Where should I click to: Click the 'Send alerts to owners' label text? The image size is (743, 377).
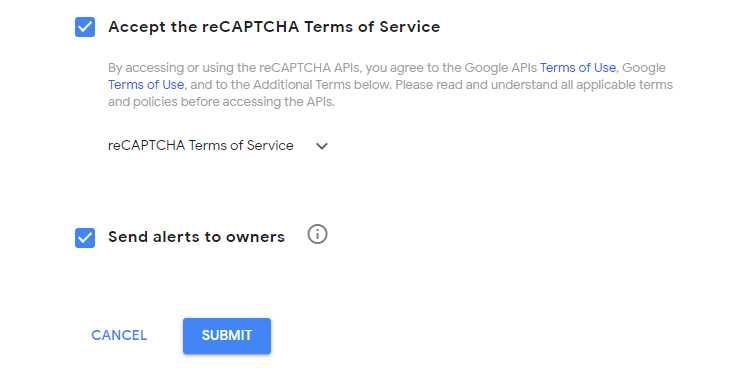pyautogui.click(x=196, y=237)
